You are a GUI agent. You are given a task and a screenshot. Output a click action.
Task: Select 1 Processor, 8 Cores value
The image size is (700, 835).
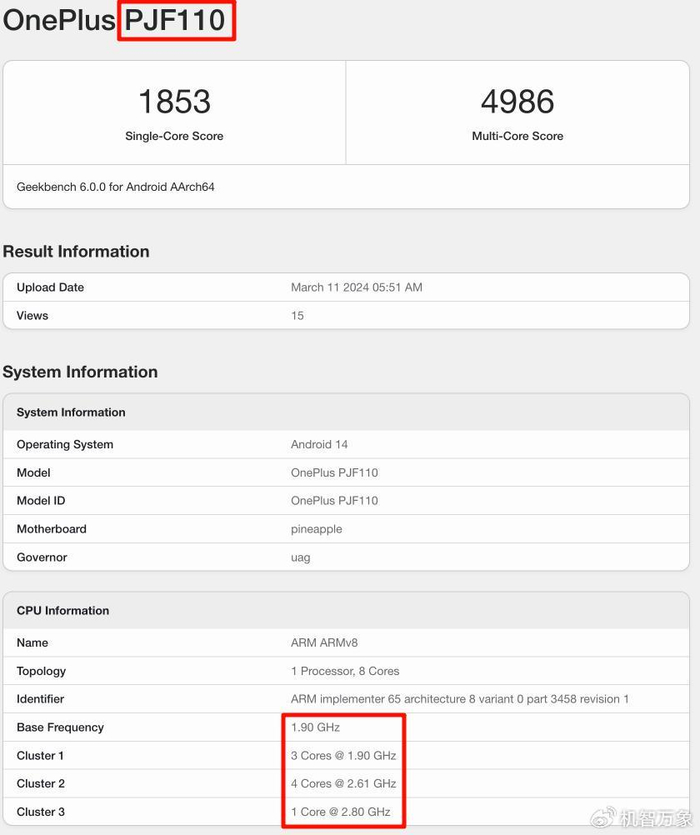coord(345,671)
